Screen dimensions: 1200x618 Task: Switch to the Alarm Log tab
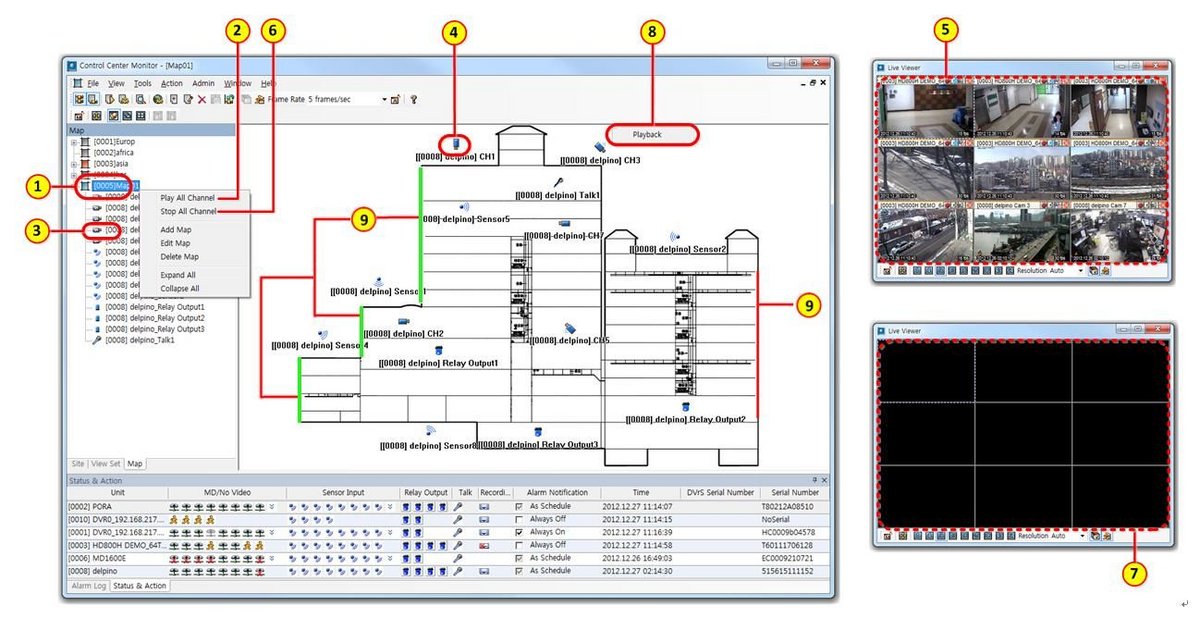pyautogui.click(x=88, y=586)
